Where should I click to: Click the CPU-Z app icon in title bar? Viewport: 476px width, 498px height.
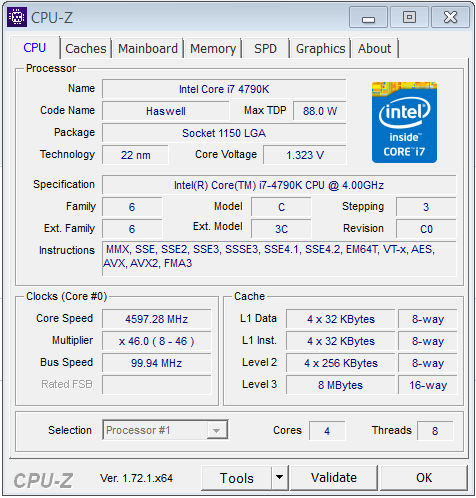click(x=17, y=17)
